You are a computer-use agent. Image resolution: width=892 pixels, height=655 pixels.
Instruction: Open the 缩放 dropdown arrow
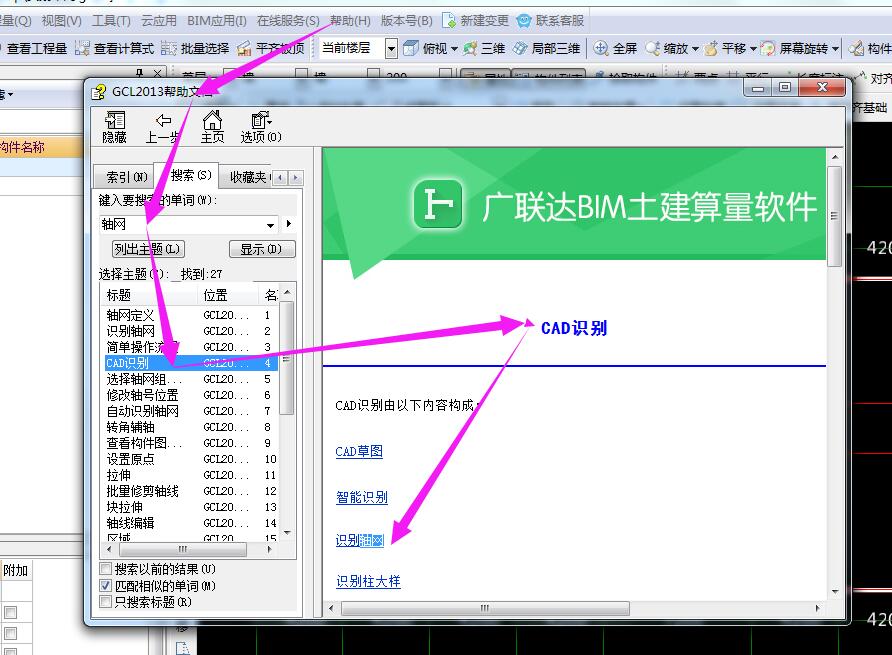(695, 49)
